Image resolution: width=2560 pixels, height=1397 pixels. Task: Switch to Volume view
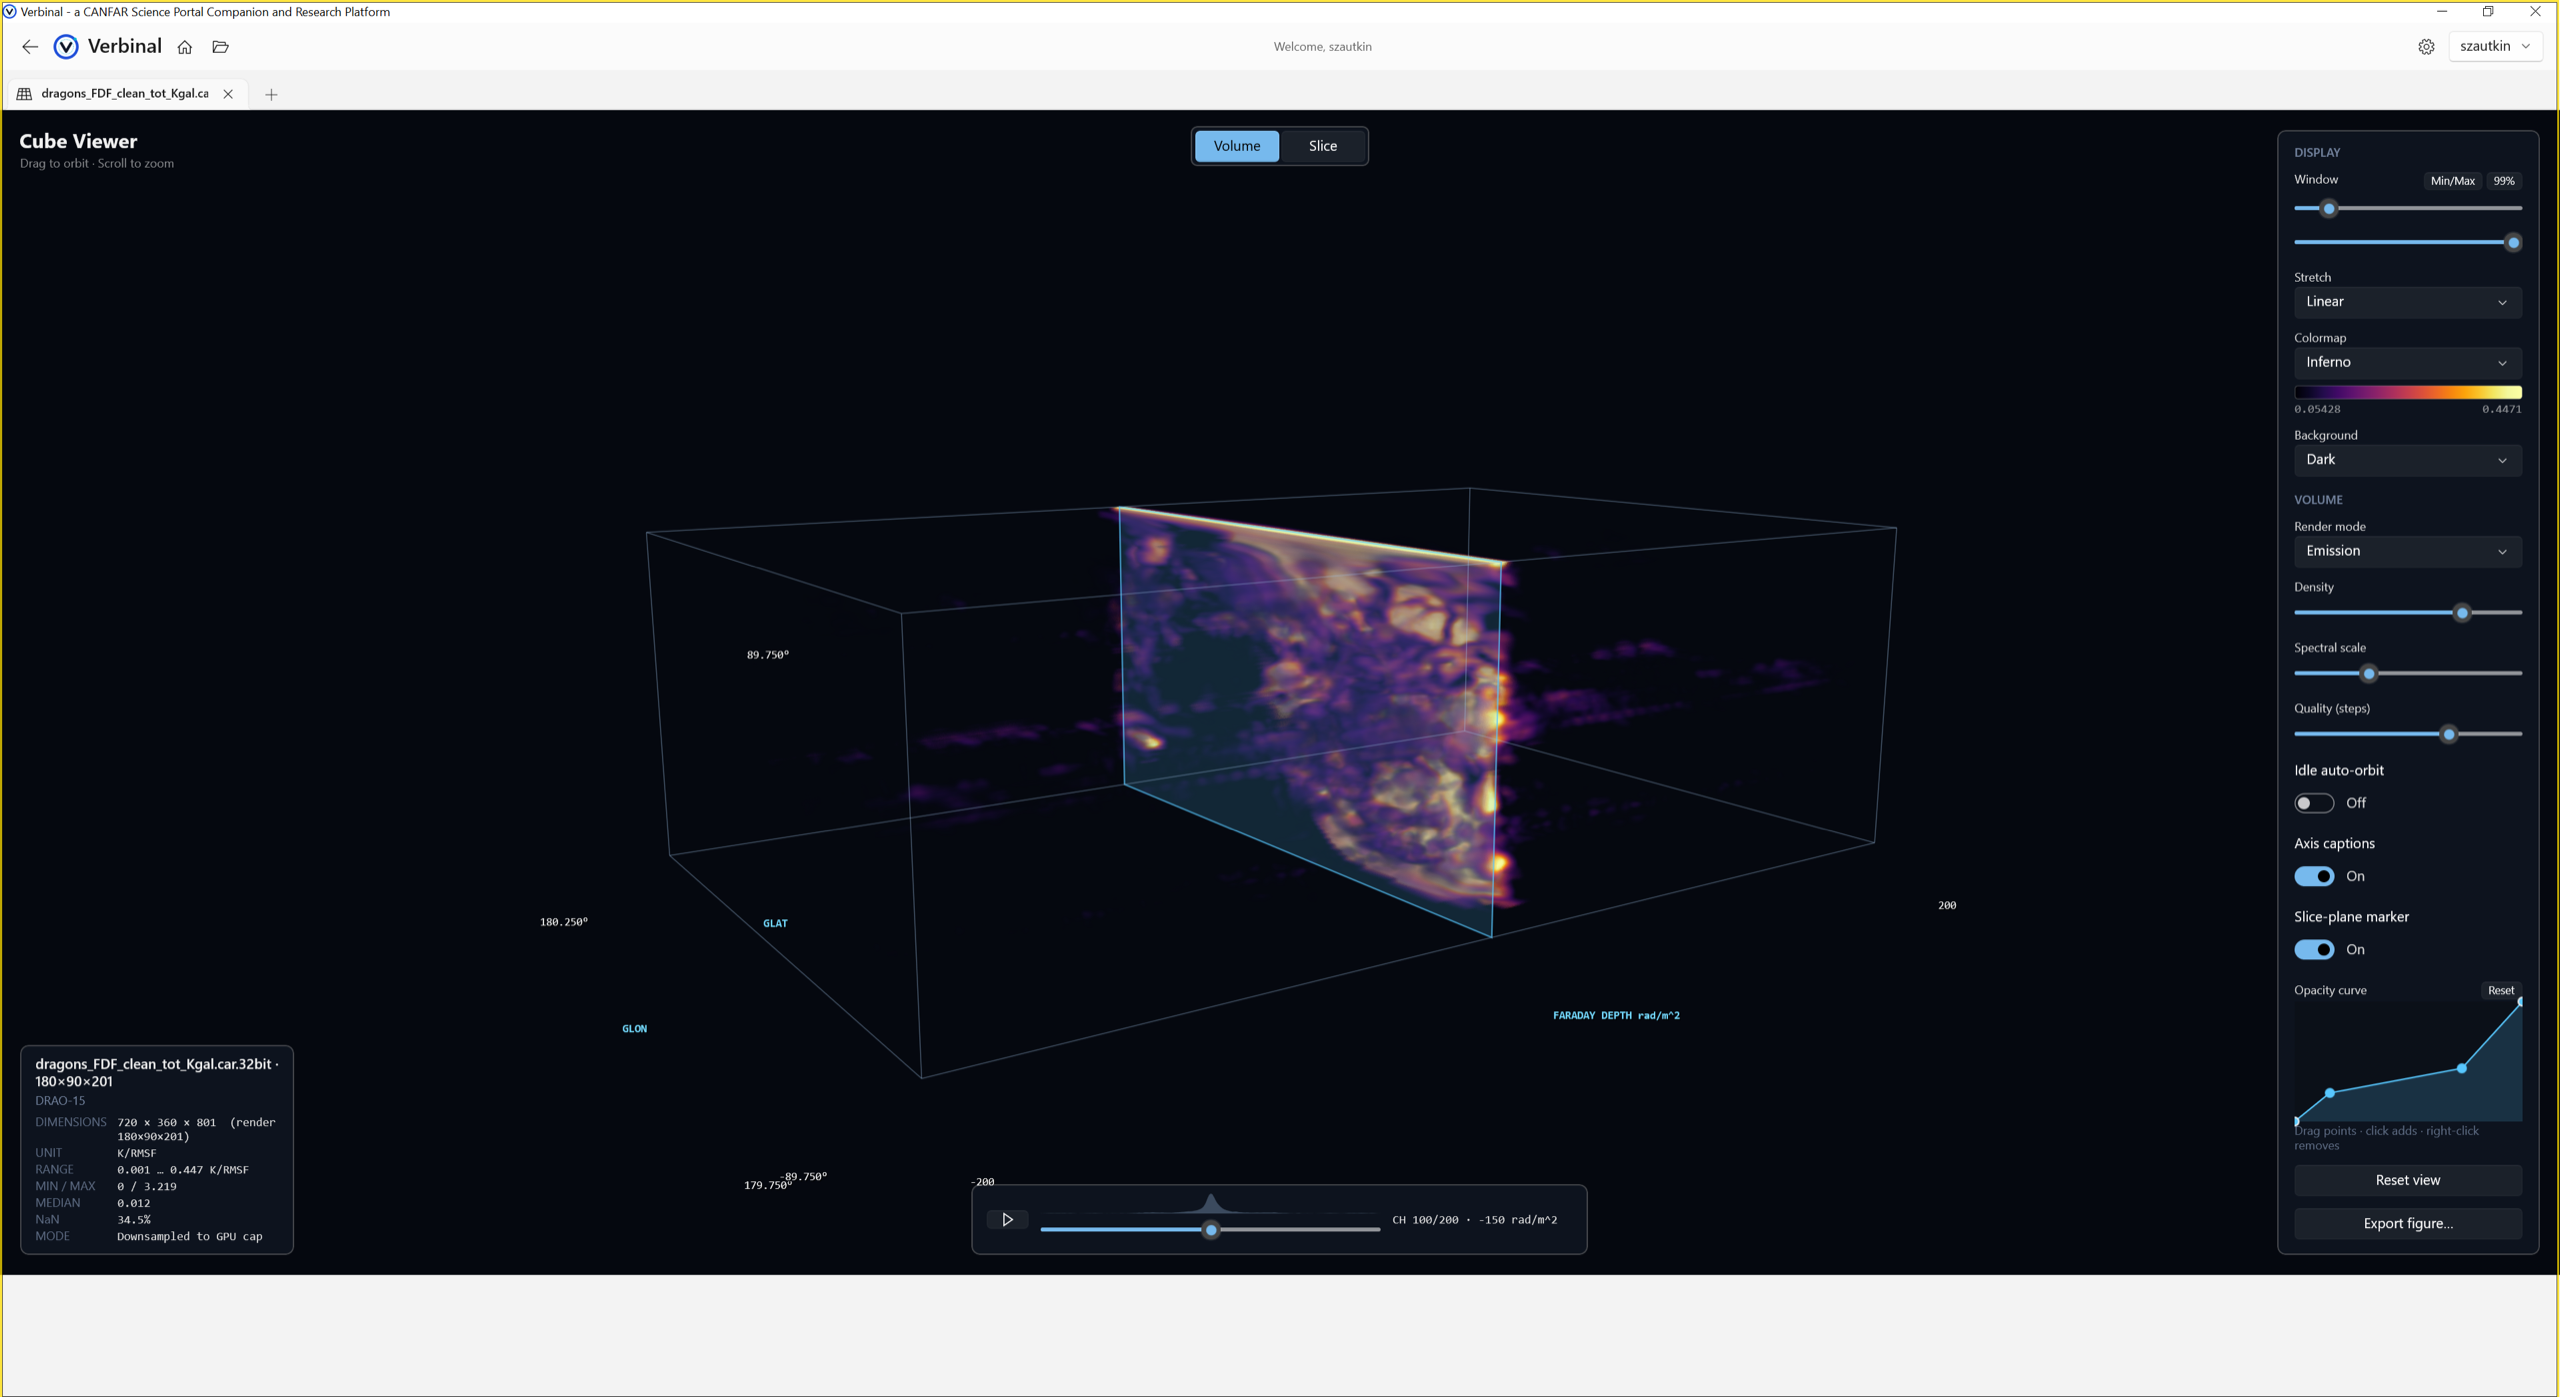tap(1237, 146)
